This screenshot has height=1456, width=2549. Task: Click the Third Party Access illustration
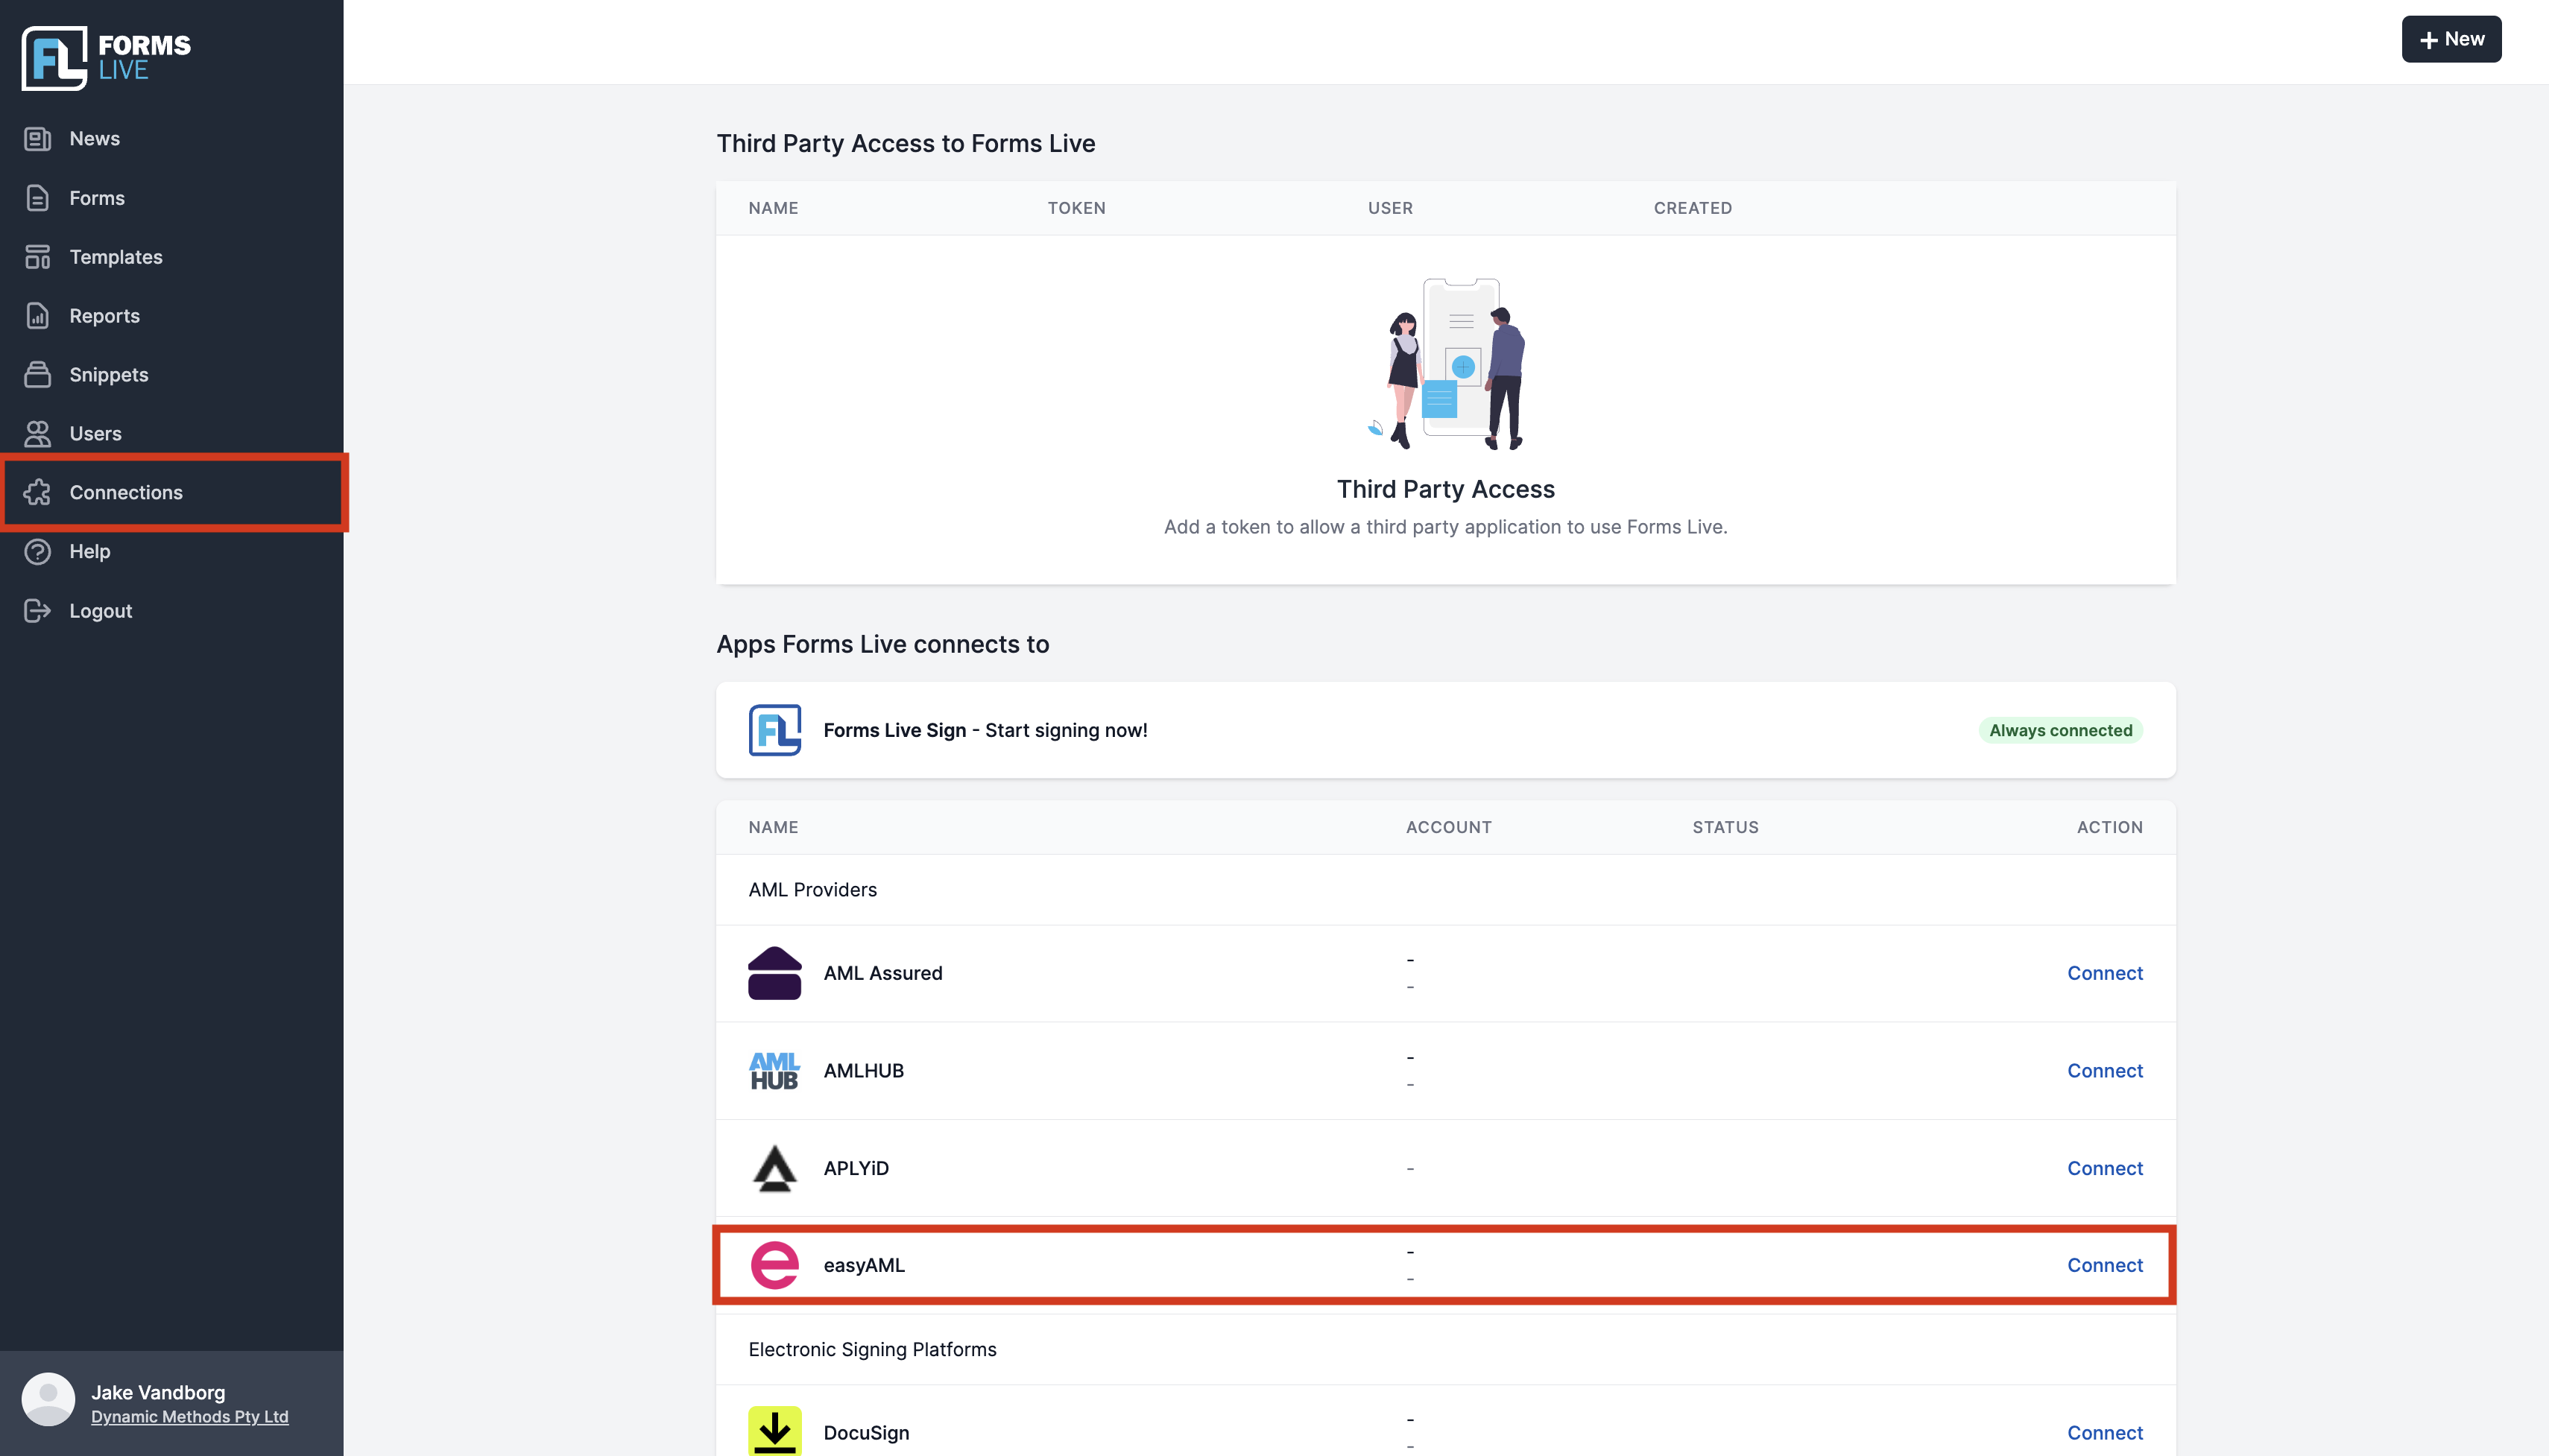(1446, 364)
